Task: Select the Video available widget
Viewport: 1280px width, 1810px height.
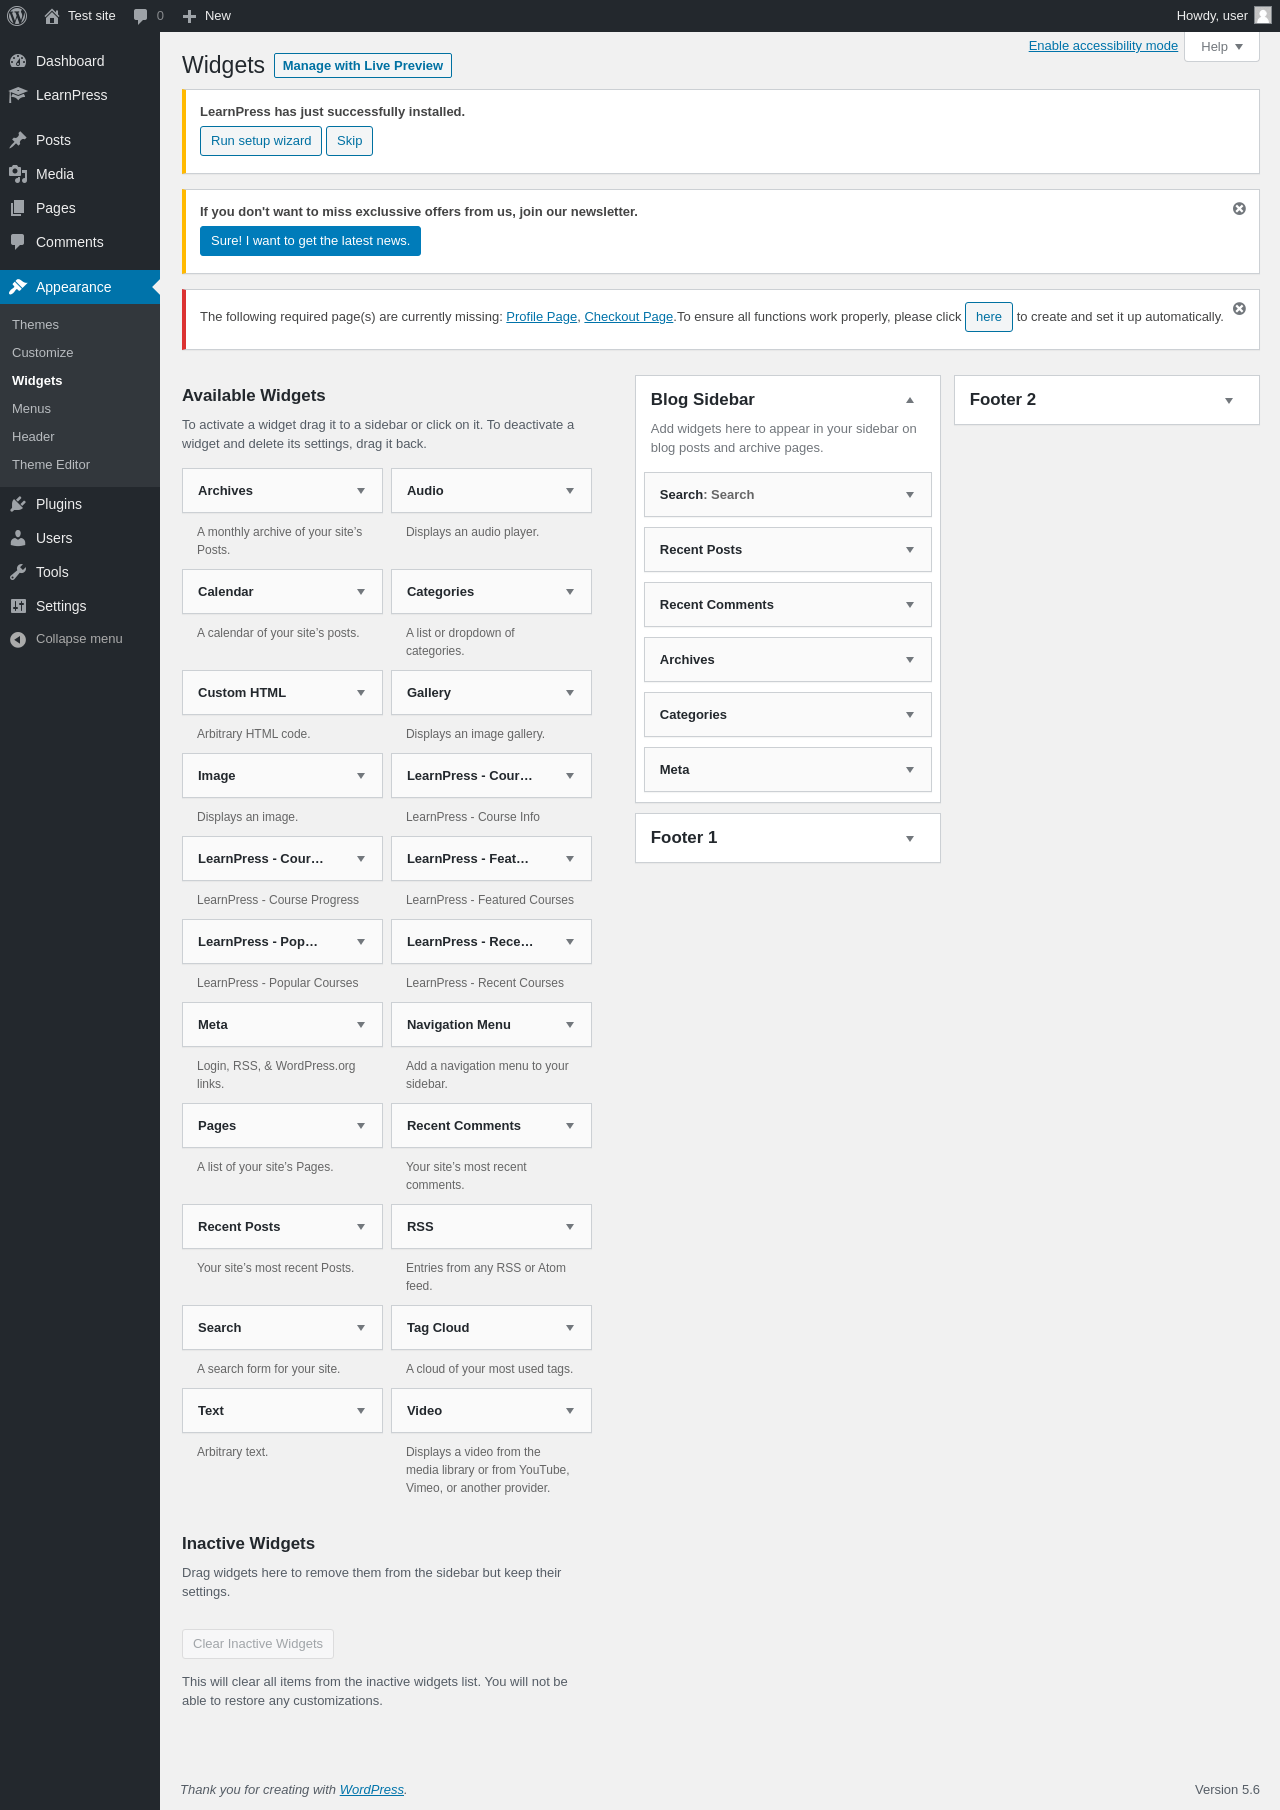Action: [491, 1411]
